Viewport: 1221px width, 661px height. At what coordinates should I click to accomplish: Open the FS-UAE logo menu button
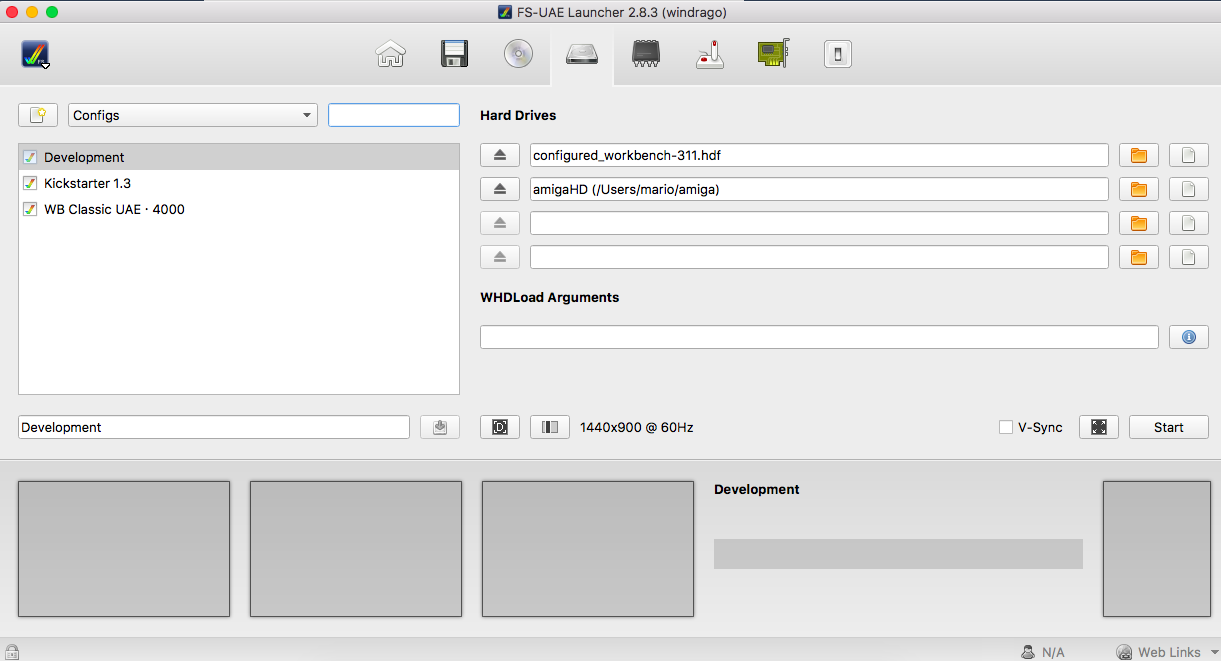[36, 54]
